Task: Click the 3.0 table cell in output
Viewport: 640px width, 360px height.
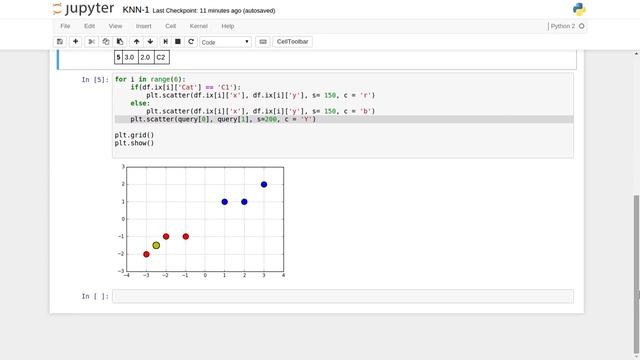Action: 129,58
